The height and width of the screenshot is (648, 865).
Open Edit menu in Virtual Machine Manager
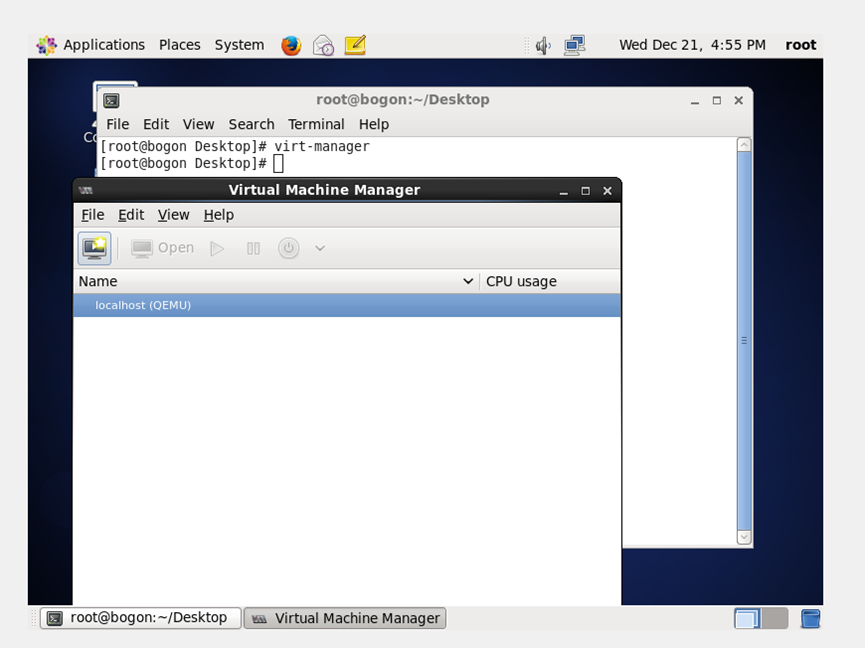(131, 215)
